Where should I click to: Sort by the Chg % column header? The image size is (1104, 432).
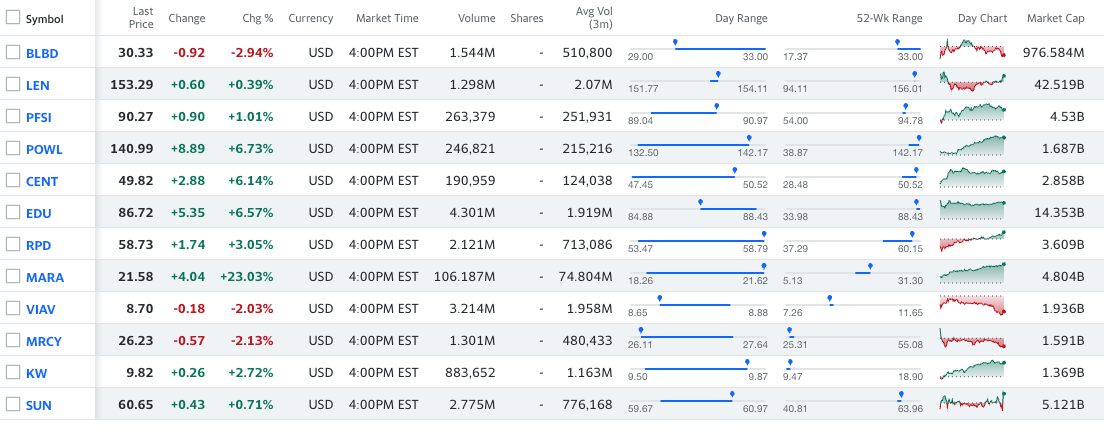click(257, 18)
